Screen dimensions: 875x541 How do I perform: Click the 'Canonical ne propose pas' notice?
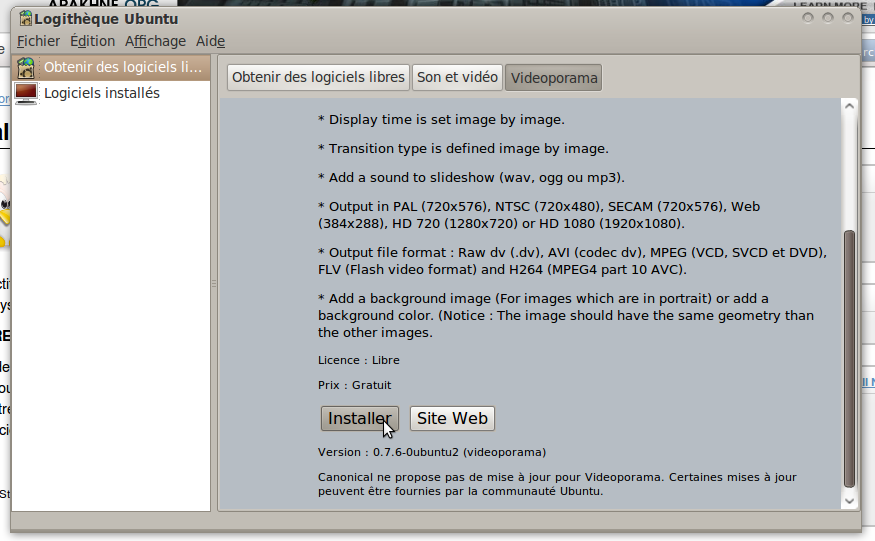[557, 484]
